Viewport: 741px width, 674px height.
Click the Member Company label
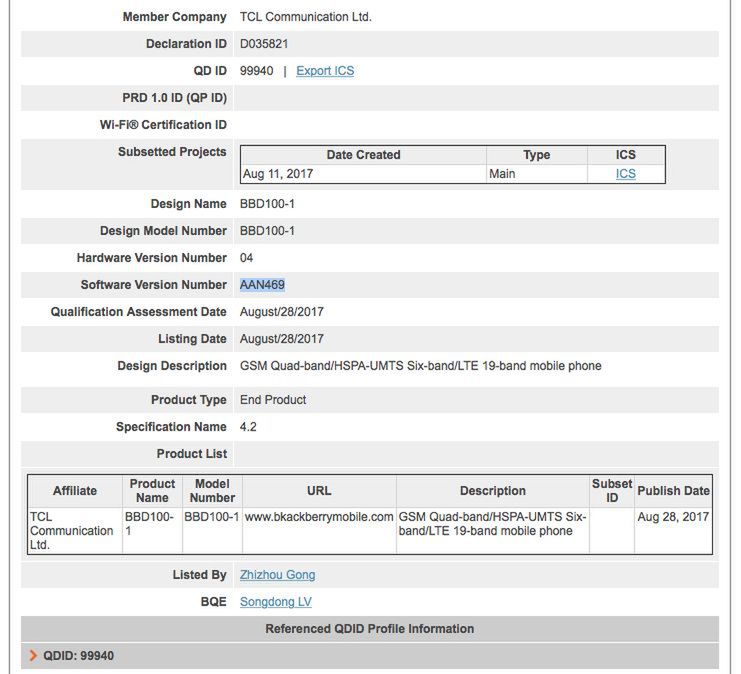[x=174, y=17]
